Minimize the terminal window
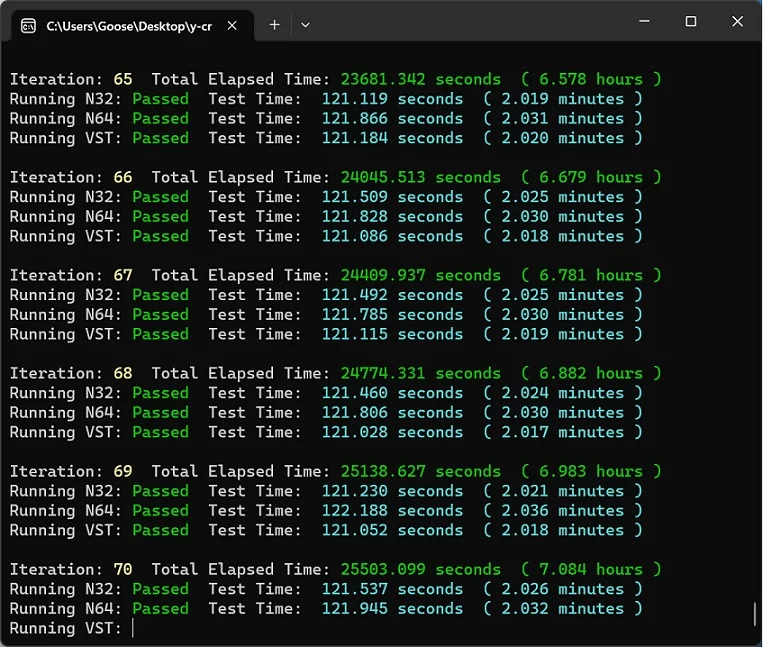 644,21
